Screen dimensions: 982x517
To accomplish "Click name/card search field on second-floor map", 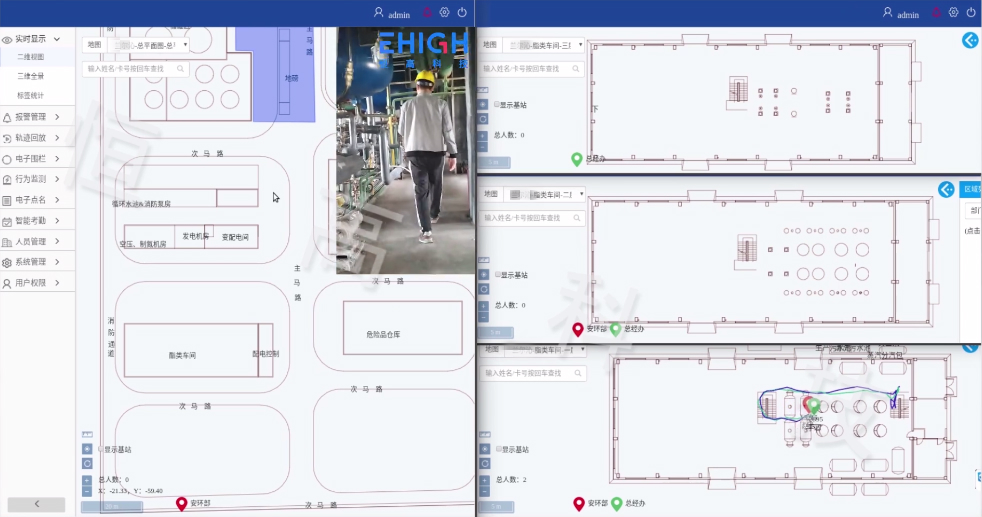I will coord(533,218).
